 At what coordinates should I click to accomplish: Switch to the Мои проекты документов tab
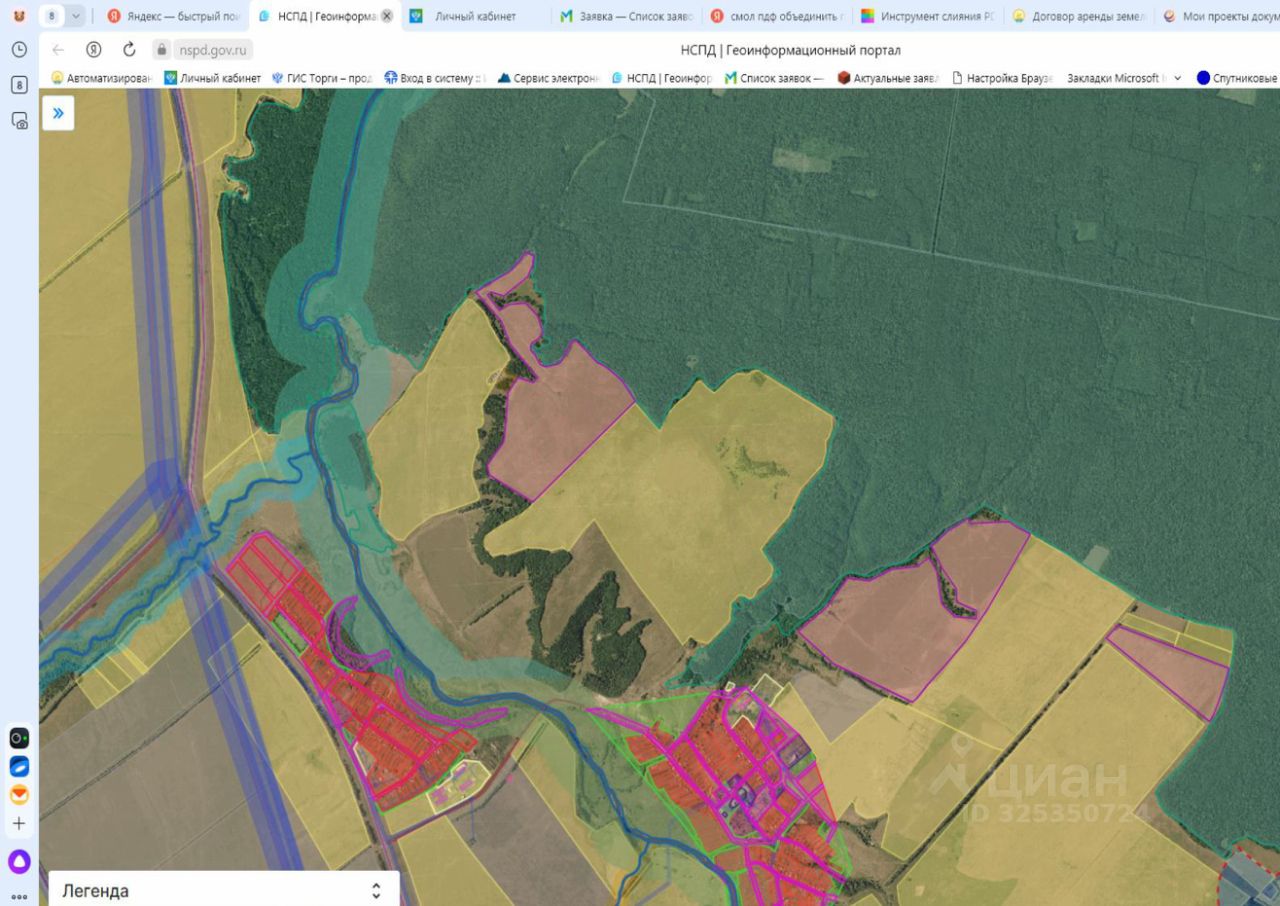(1218, 16)
